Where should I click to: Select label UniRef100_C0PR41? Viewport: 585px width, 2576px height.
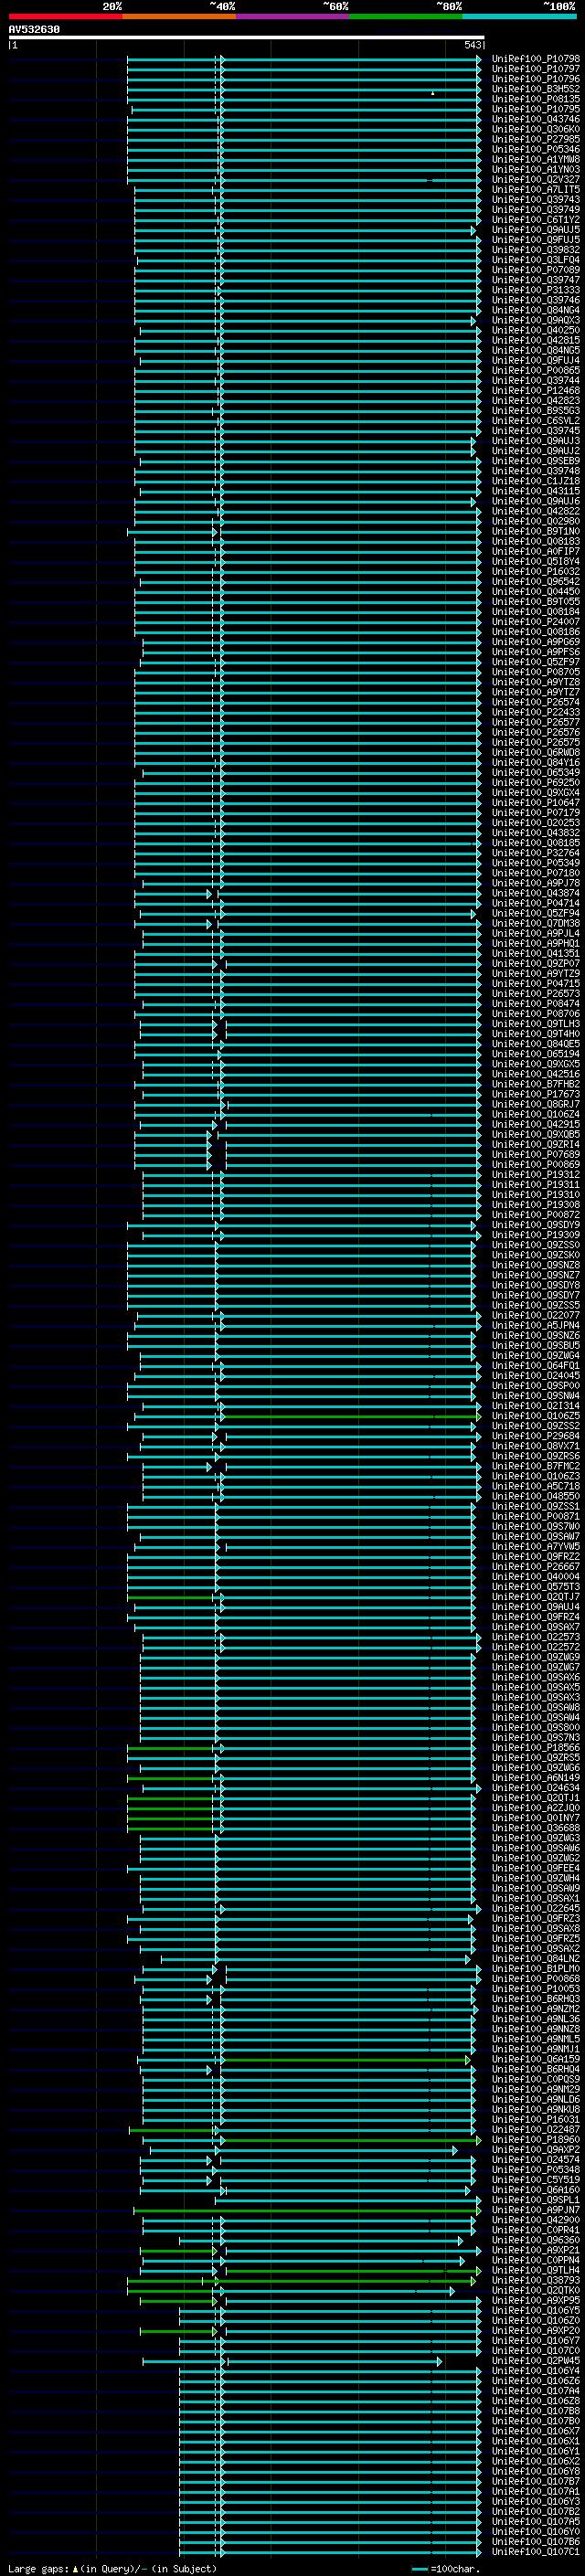pos(536,2230)
